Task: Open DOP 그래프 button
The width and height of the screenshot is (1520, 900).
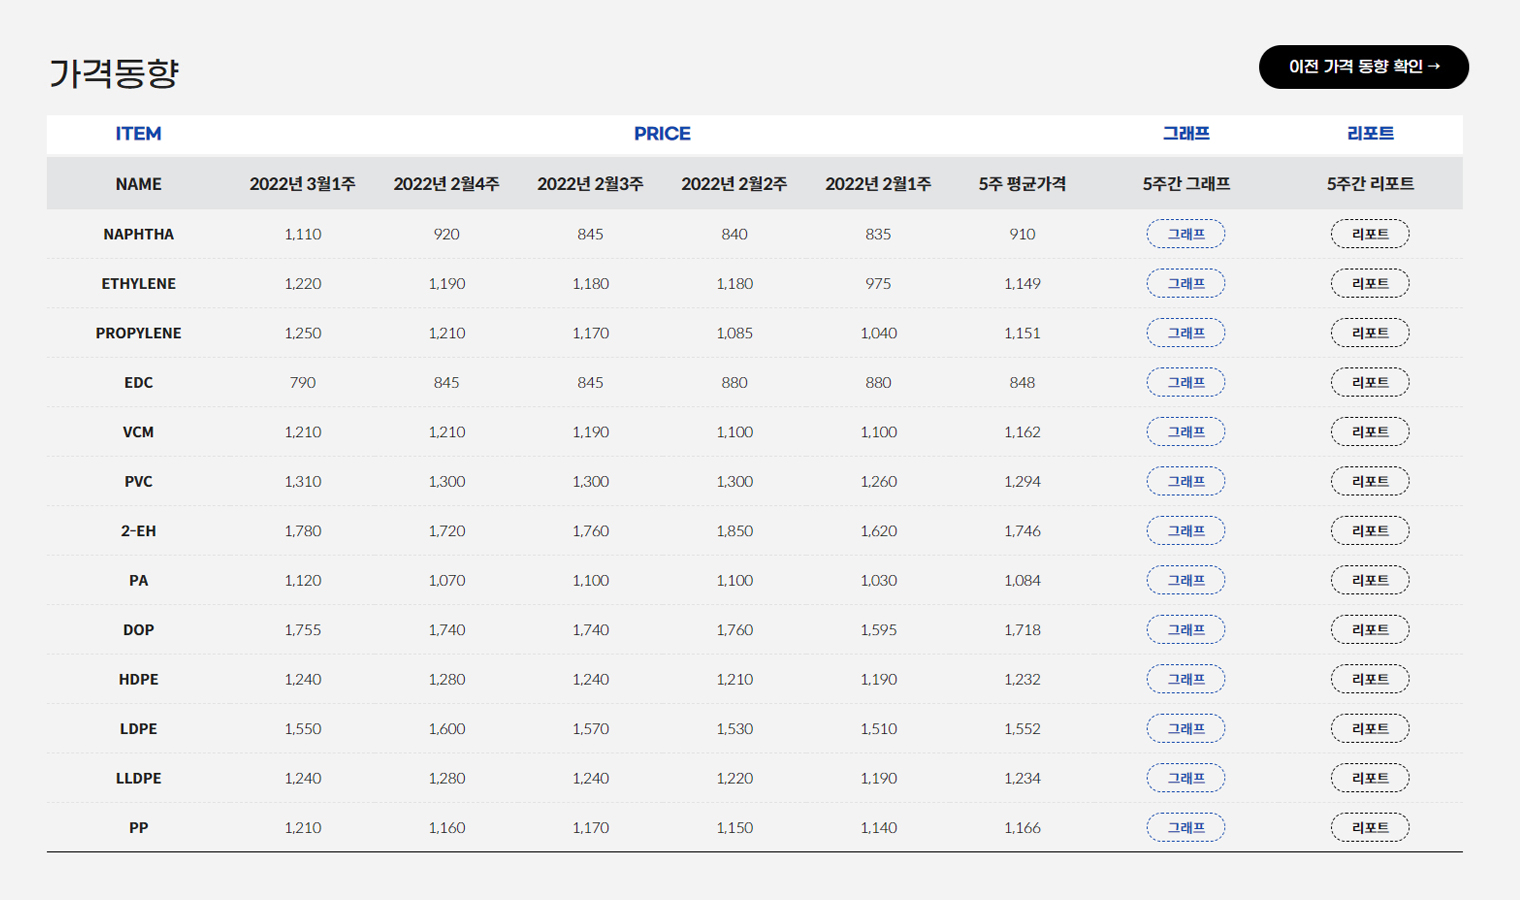Action: (1186, 630)
